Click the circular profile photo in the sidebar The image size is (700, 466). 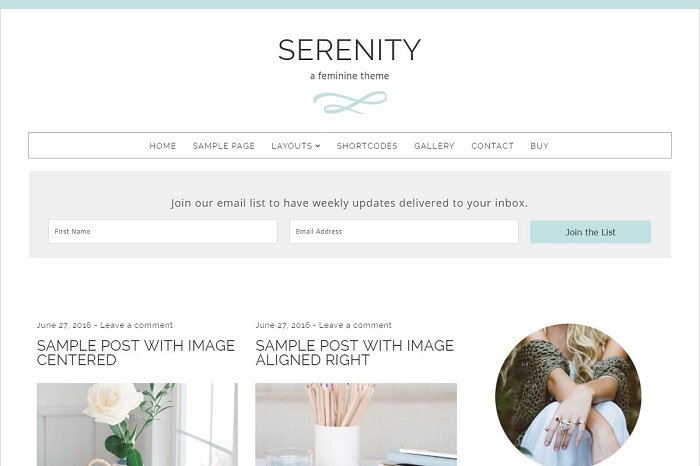(x=568, y=395)
